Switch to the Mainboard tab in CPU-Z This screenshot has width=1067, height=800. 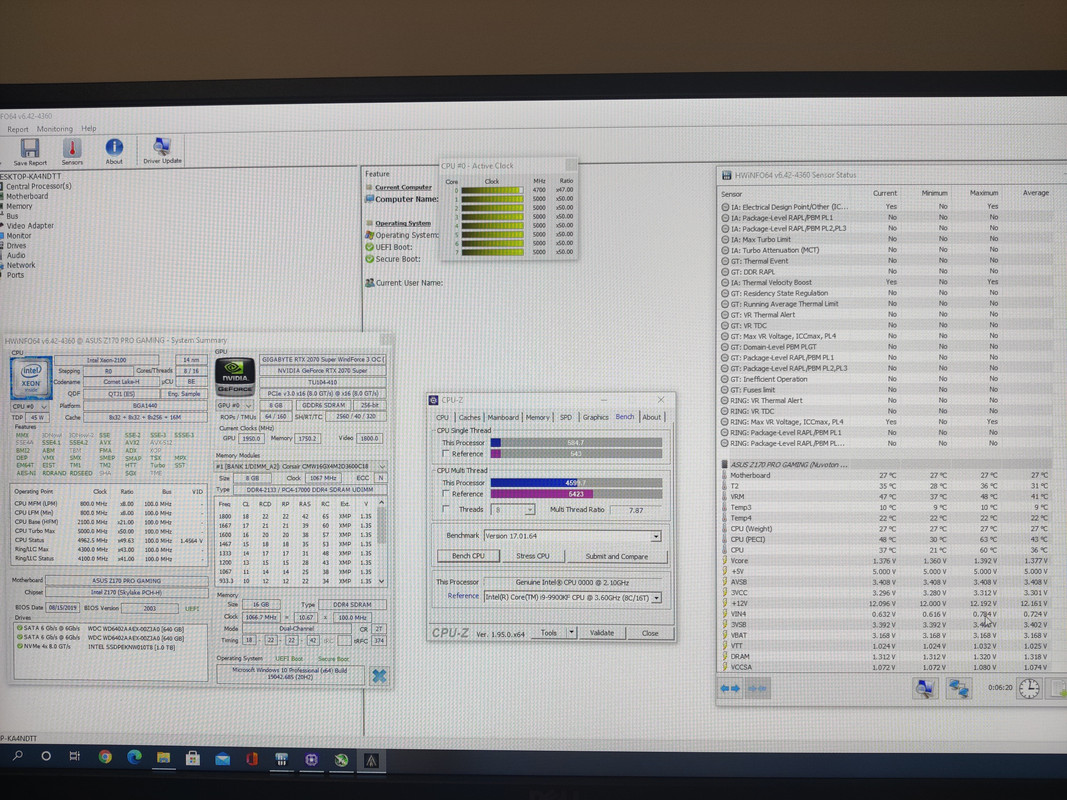503,417
